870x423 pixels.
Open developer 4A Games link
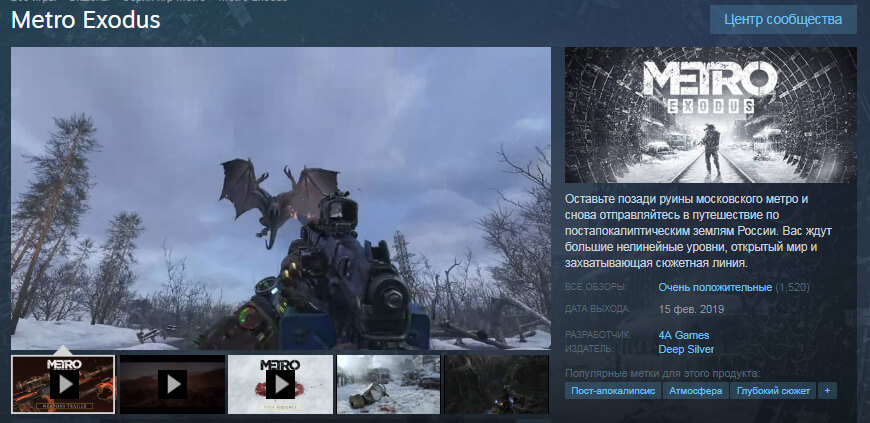(684, 335)
